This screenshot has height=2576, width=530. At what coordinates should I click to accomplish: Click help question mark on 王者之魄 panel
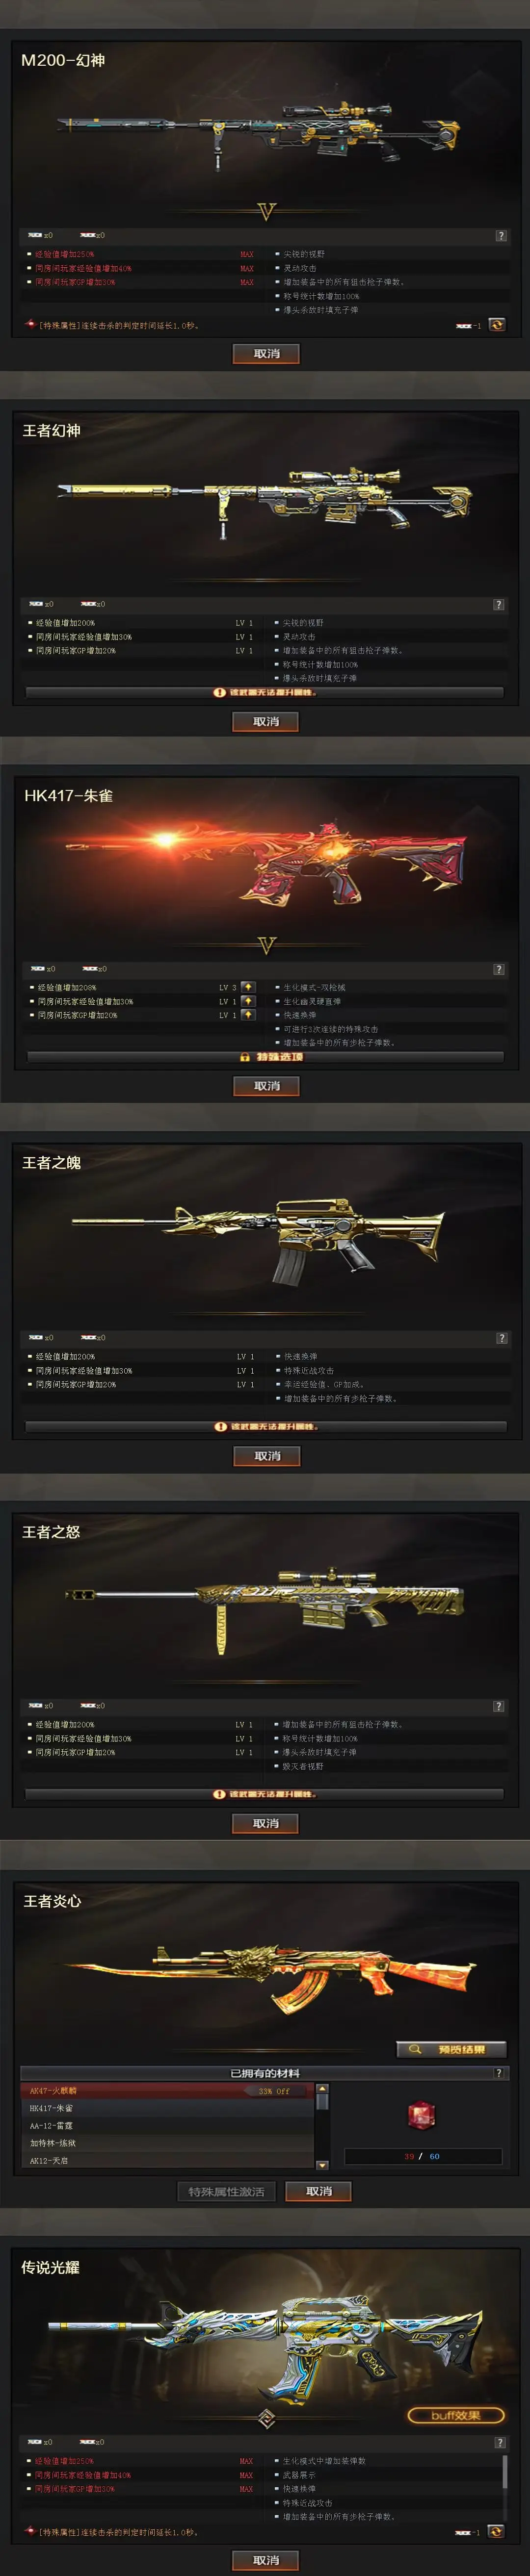tap(502, 1338)
